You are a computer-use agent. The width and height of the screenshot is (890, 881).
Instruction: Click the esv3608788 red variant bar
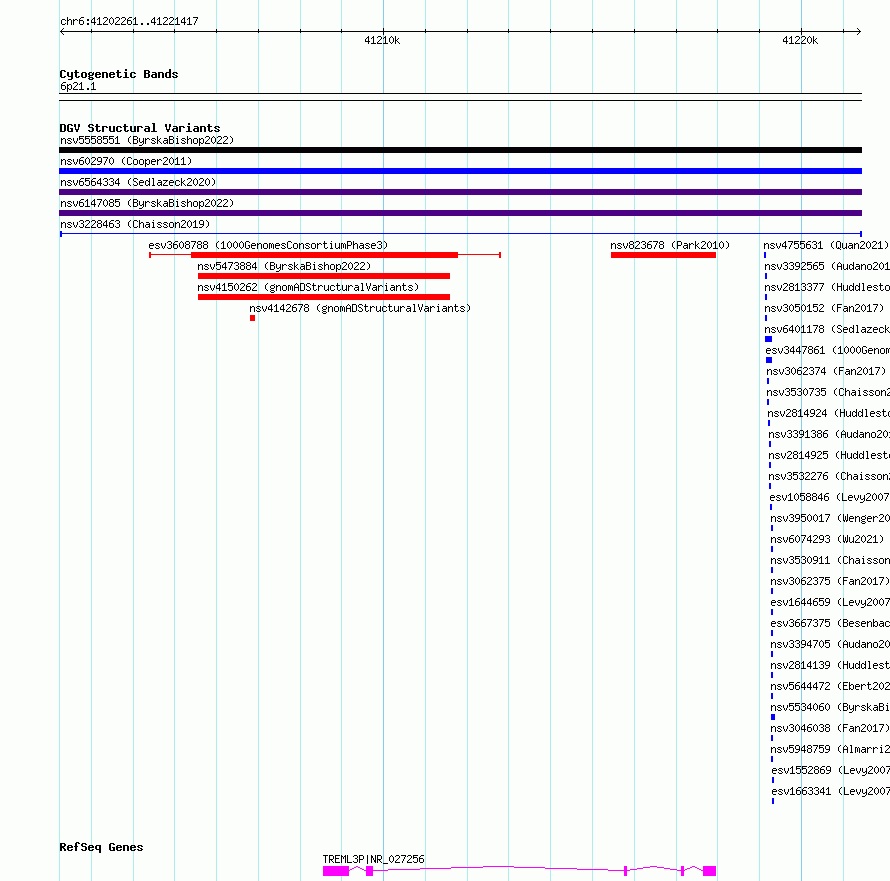(x=325, y=255)
